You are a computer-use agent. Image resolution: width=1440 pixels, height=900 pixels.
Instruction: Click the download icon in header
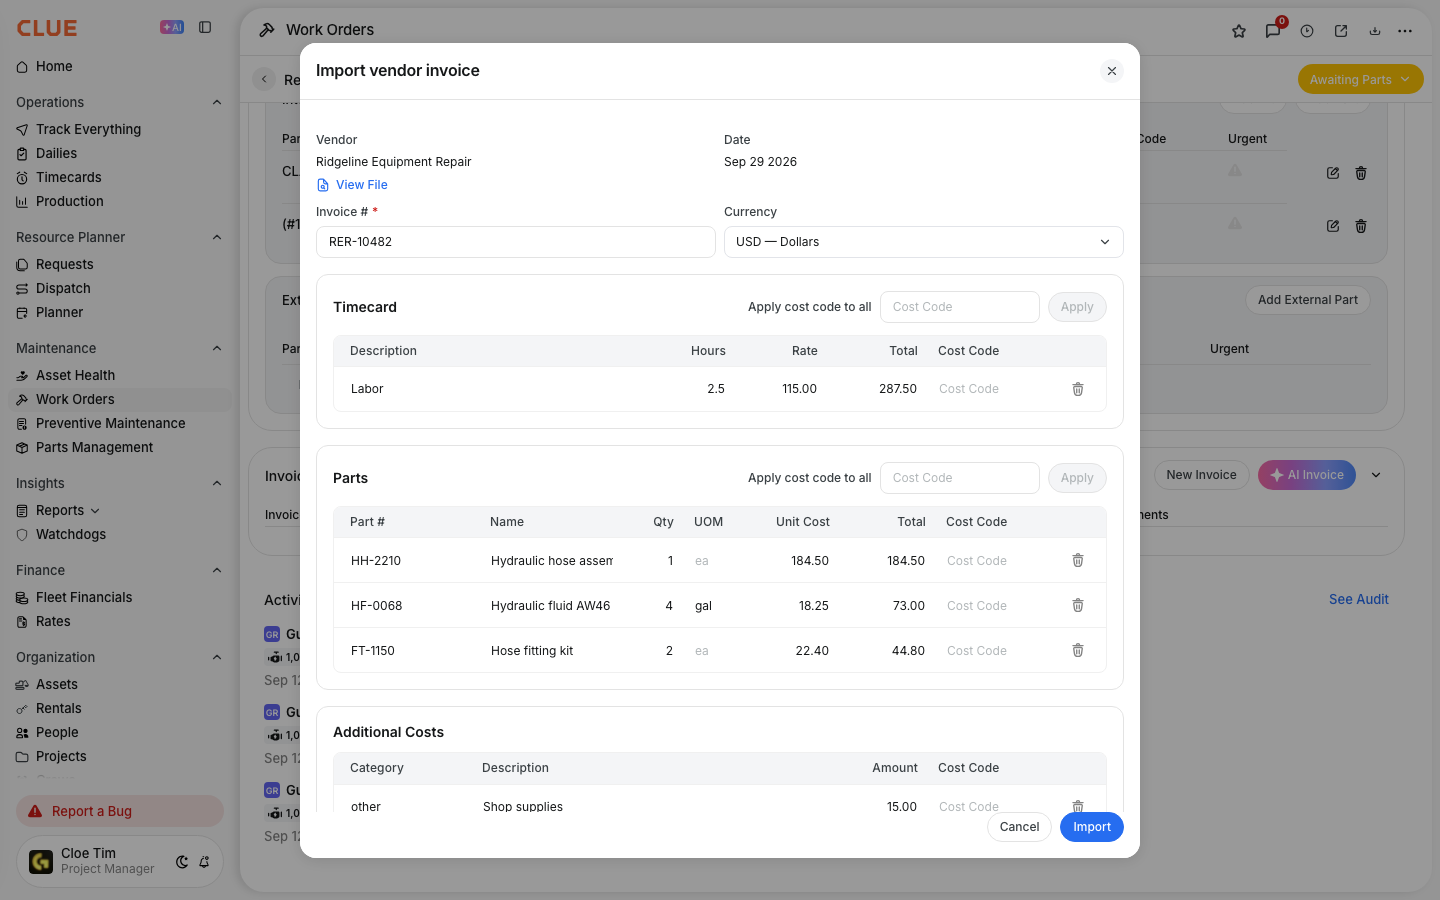pyautogui.click(x=1375, y=31)
